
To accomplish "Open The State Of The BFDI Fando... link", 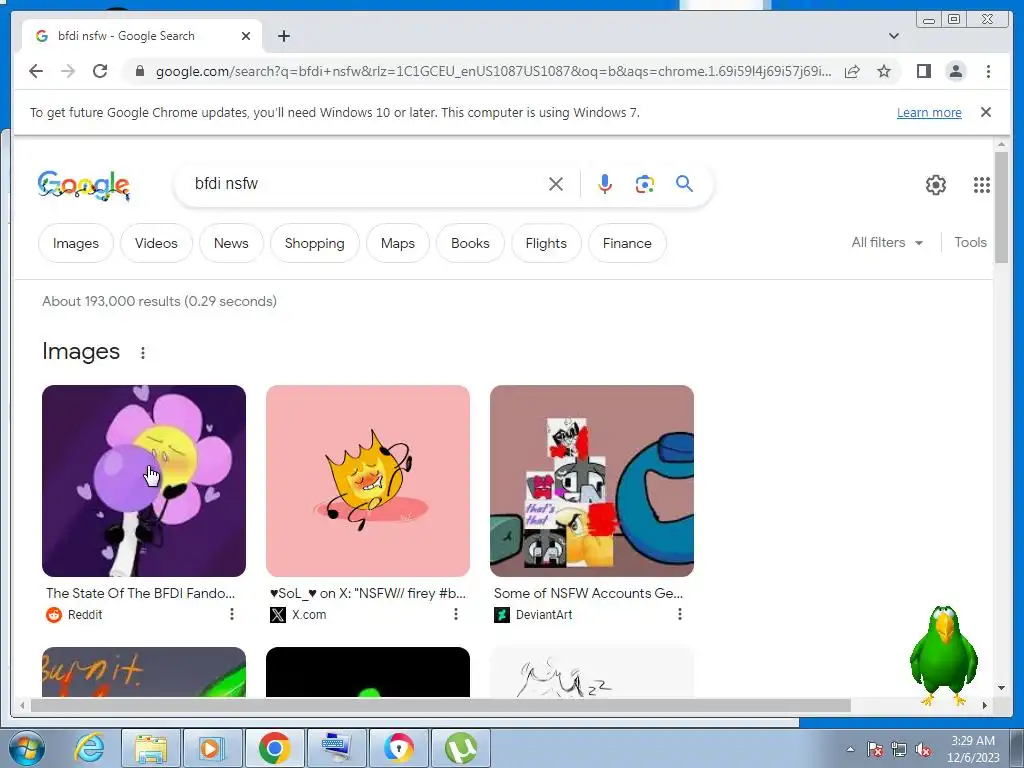I will click(x=140, y=593).
